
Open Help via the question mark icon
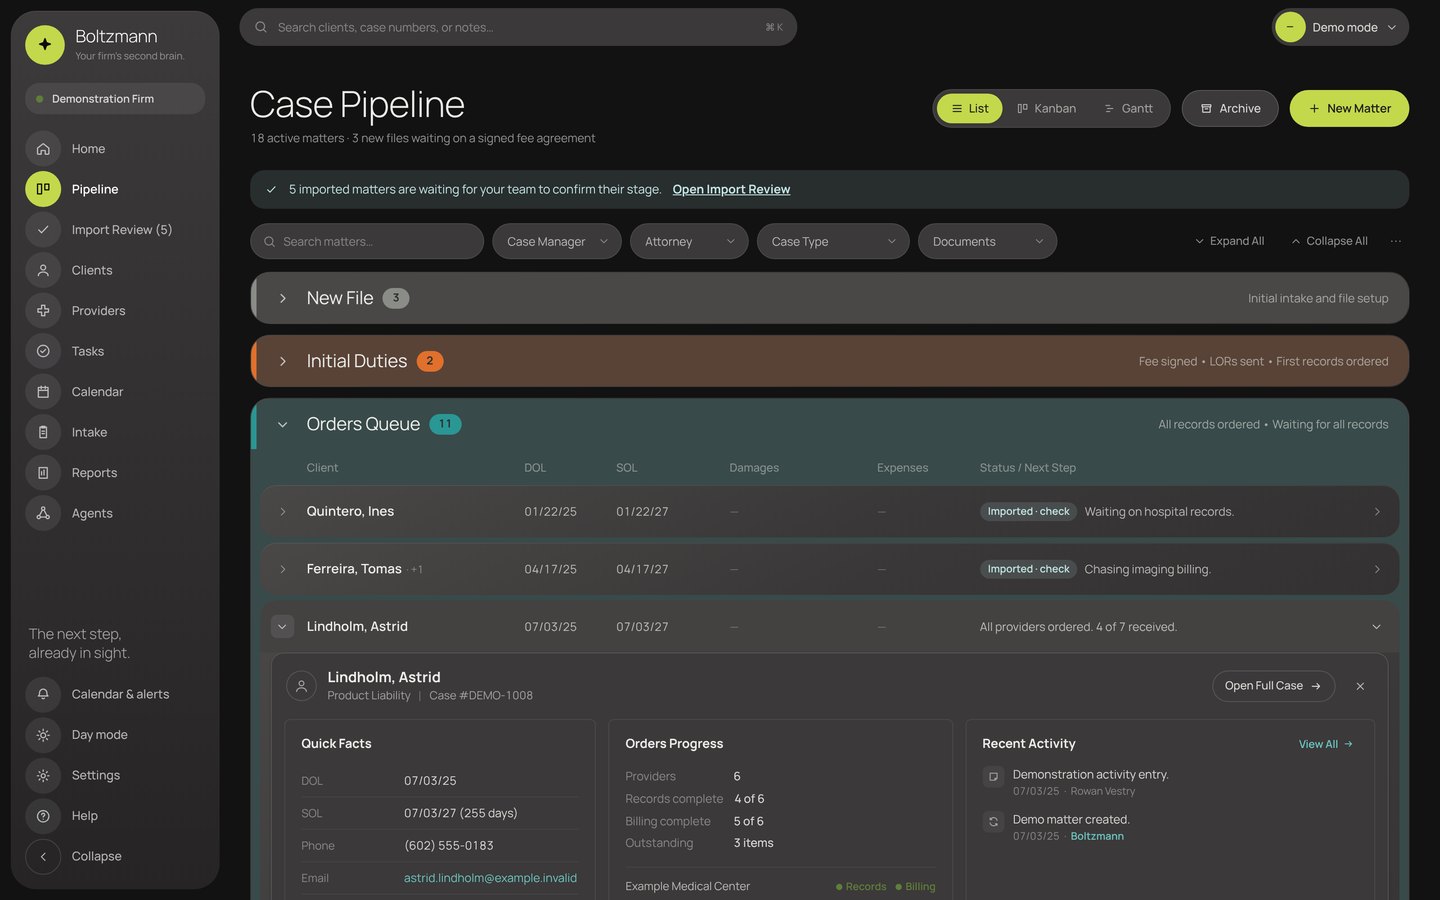(43, 816)
